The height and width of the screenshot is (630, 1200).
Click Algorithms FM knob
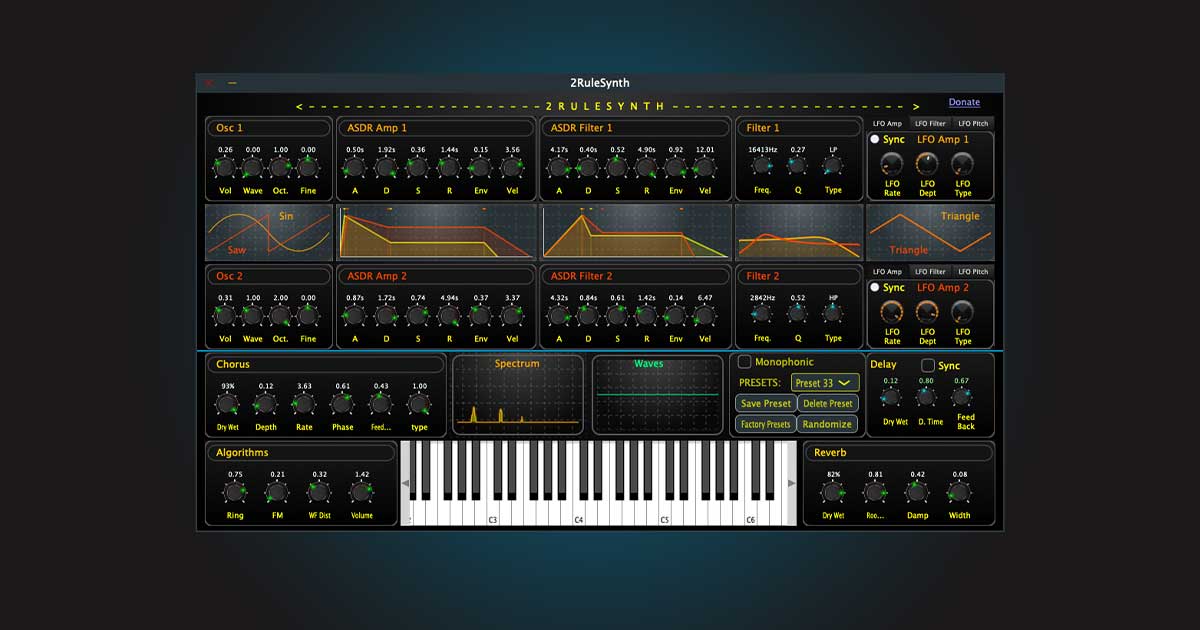tap(277, 492)
